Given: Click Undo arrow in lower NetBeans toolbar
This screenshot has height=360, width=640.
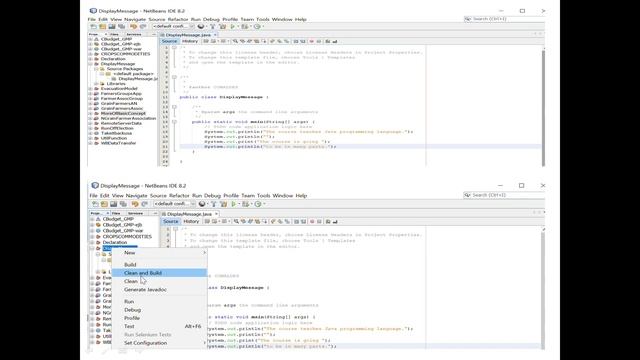Looking at the screenshot, I should click(x=135, y=204).
